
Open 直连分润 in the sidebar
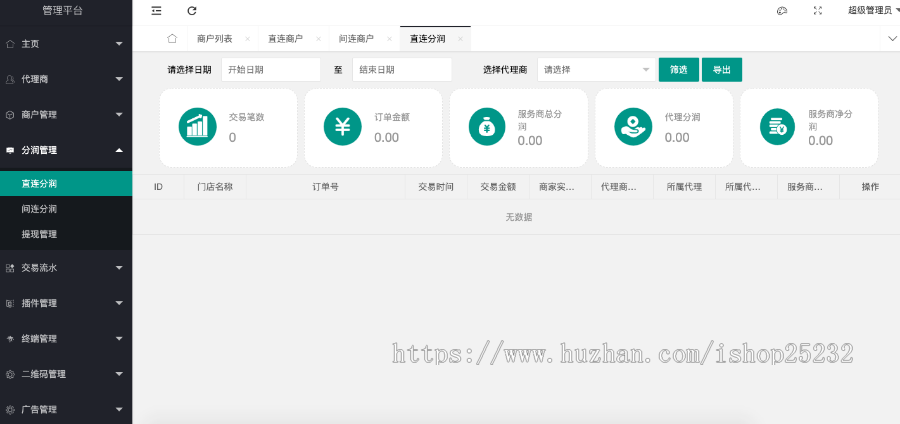coord(66,184)
